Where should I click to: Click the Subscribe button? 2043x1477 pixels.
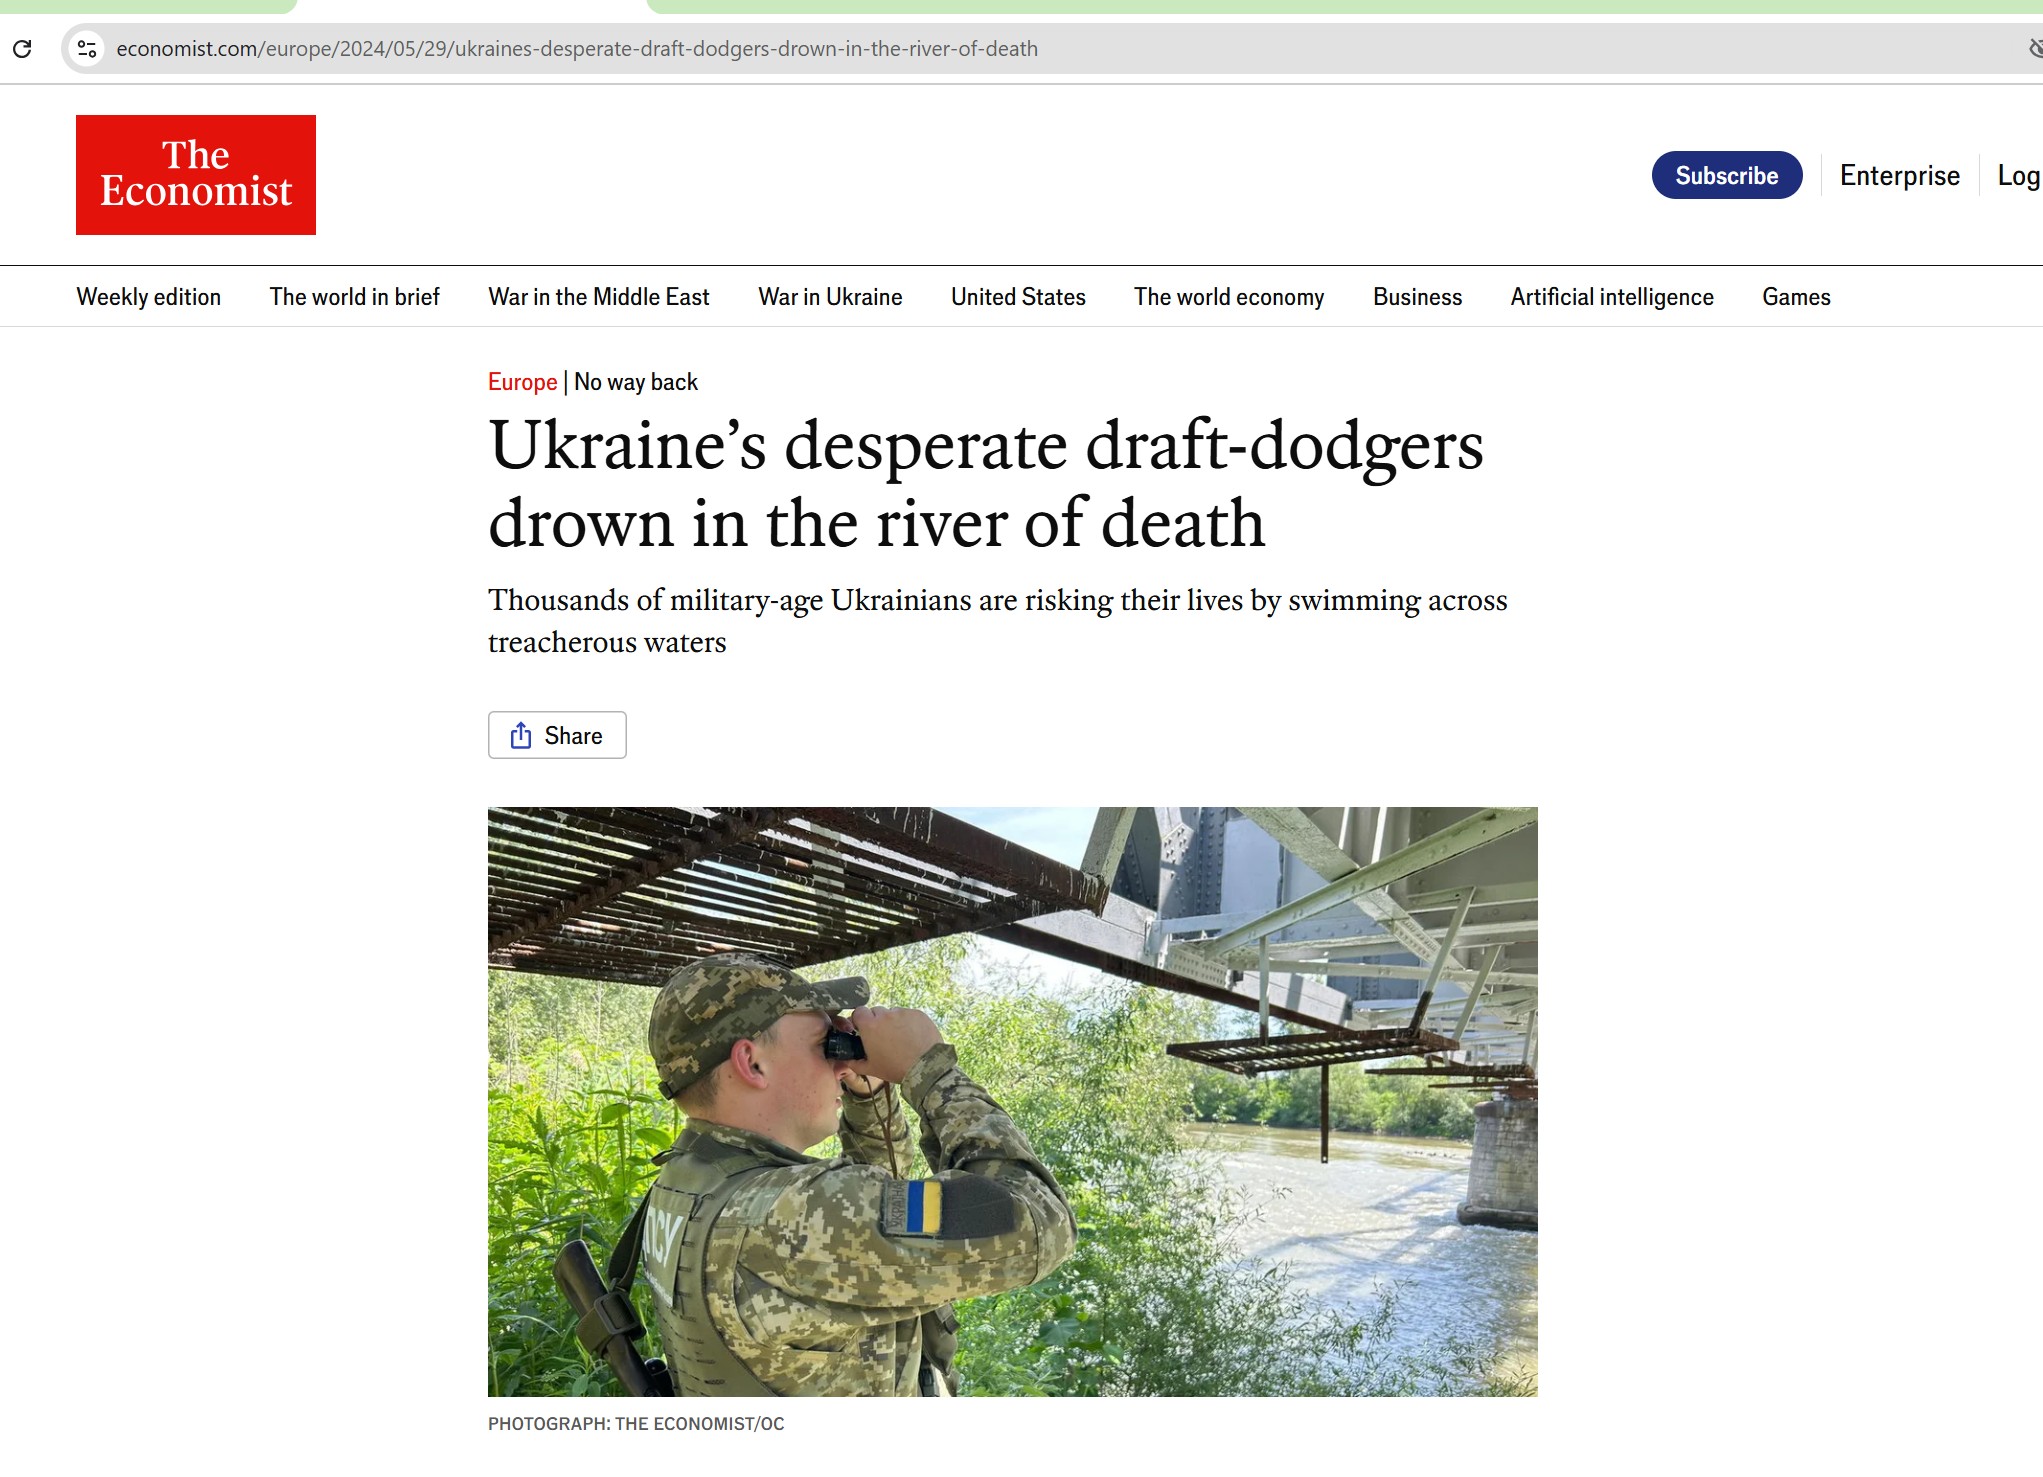[1727, 175]
